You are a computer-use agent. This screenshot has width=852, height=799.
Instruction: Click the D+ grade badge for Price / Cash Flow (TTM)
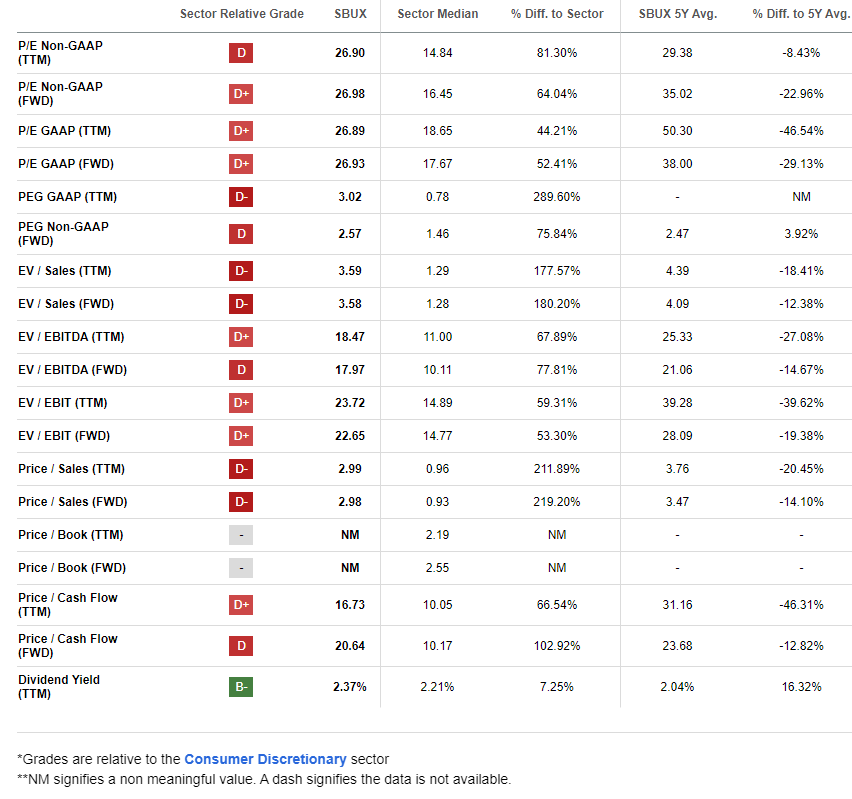point(241,605)
